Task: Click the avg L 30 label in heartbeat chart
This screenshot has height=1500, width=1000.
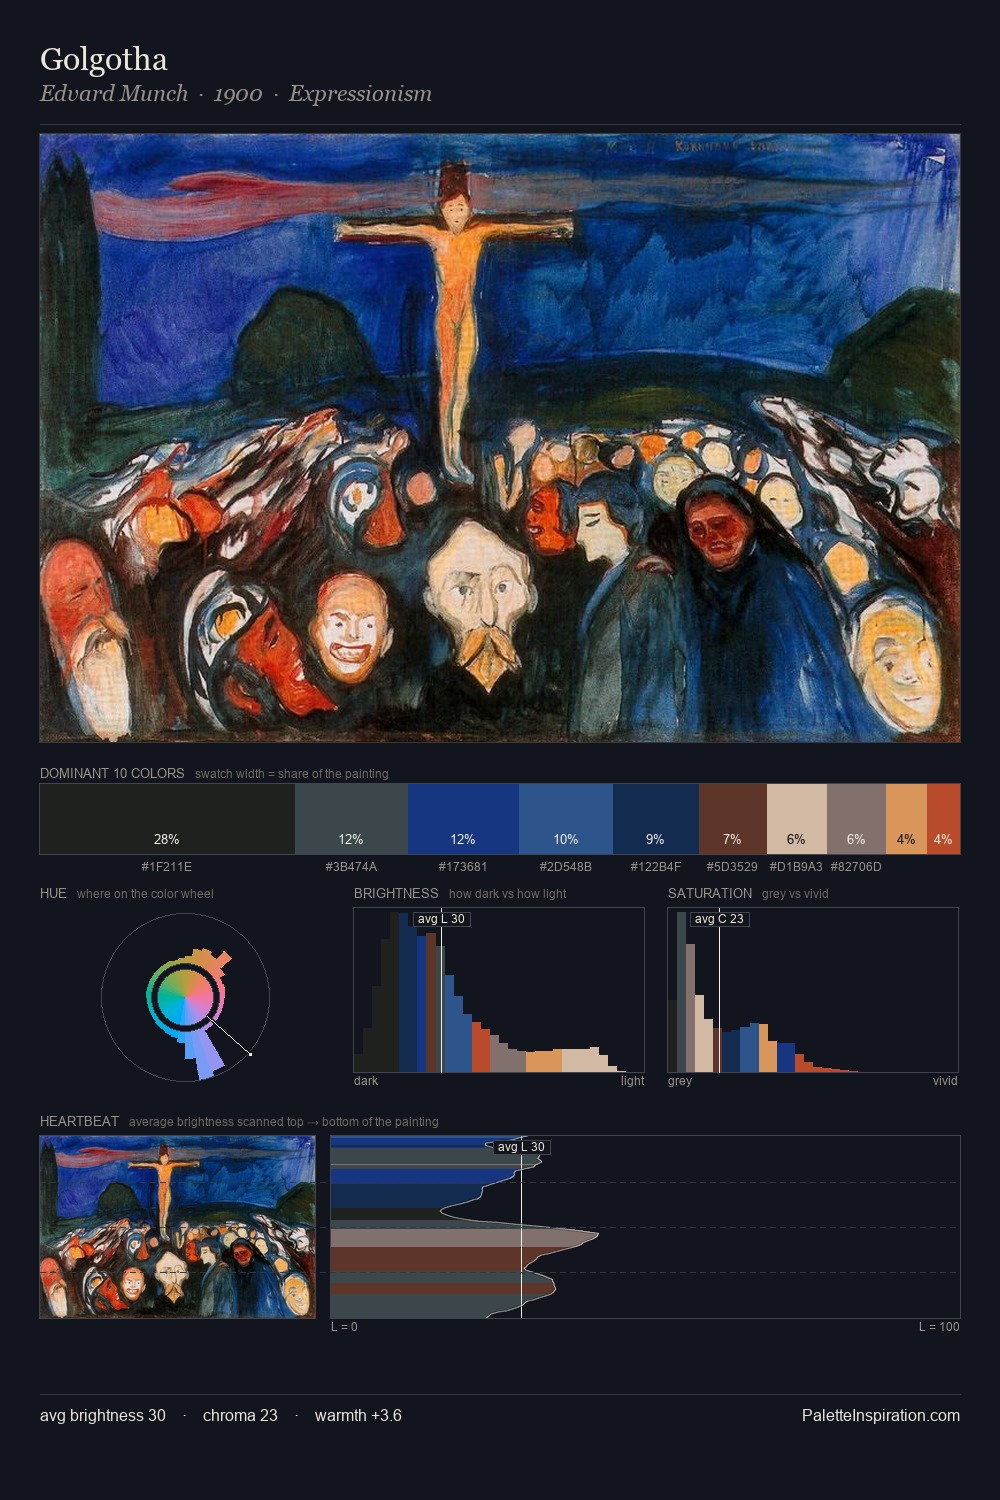Action: click(x=521, y=1147)
